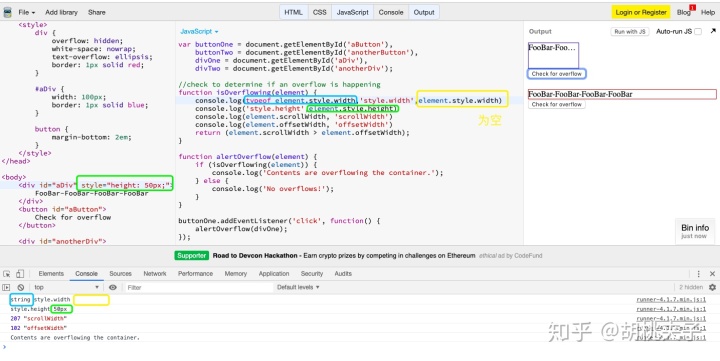Click 'Contents are overflowing the container.' console message

75,338
